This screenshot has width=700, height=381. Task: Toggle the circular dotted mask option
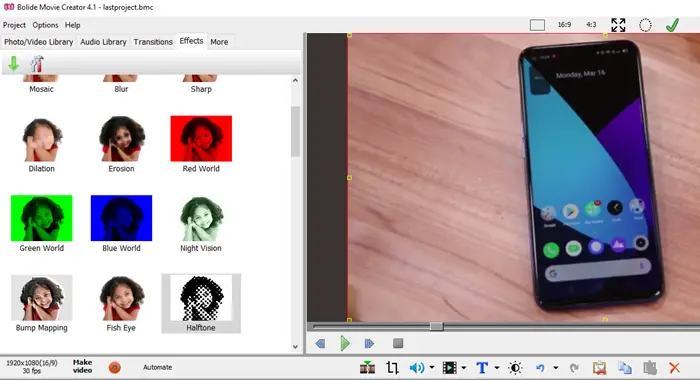tap(645, 25)
